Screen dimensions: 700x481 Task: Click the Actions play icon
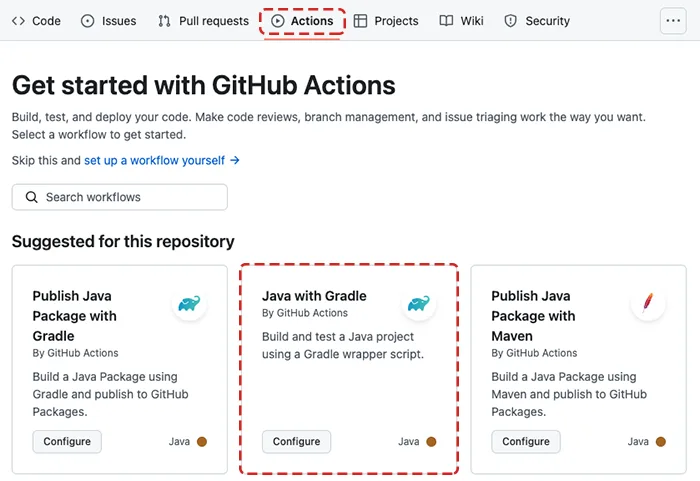point(278,21)
